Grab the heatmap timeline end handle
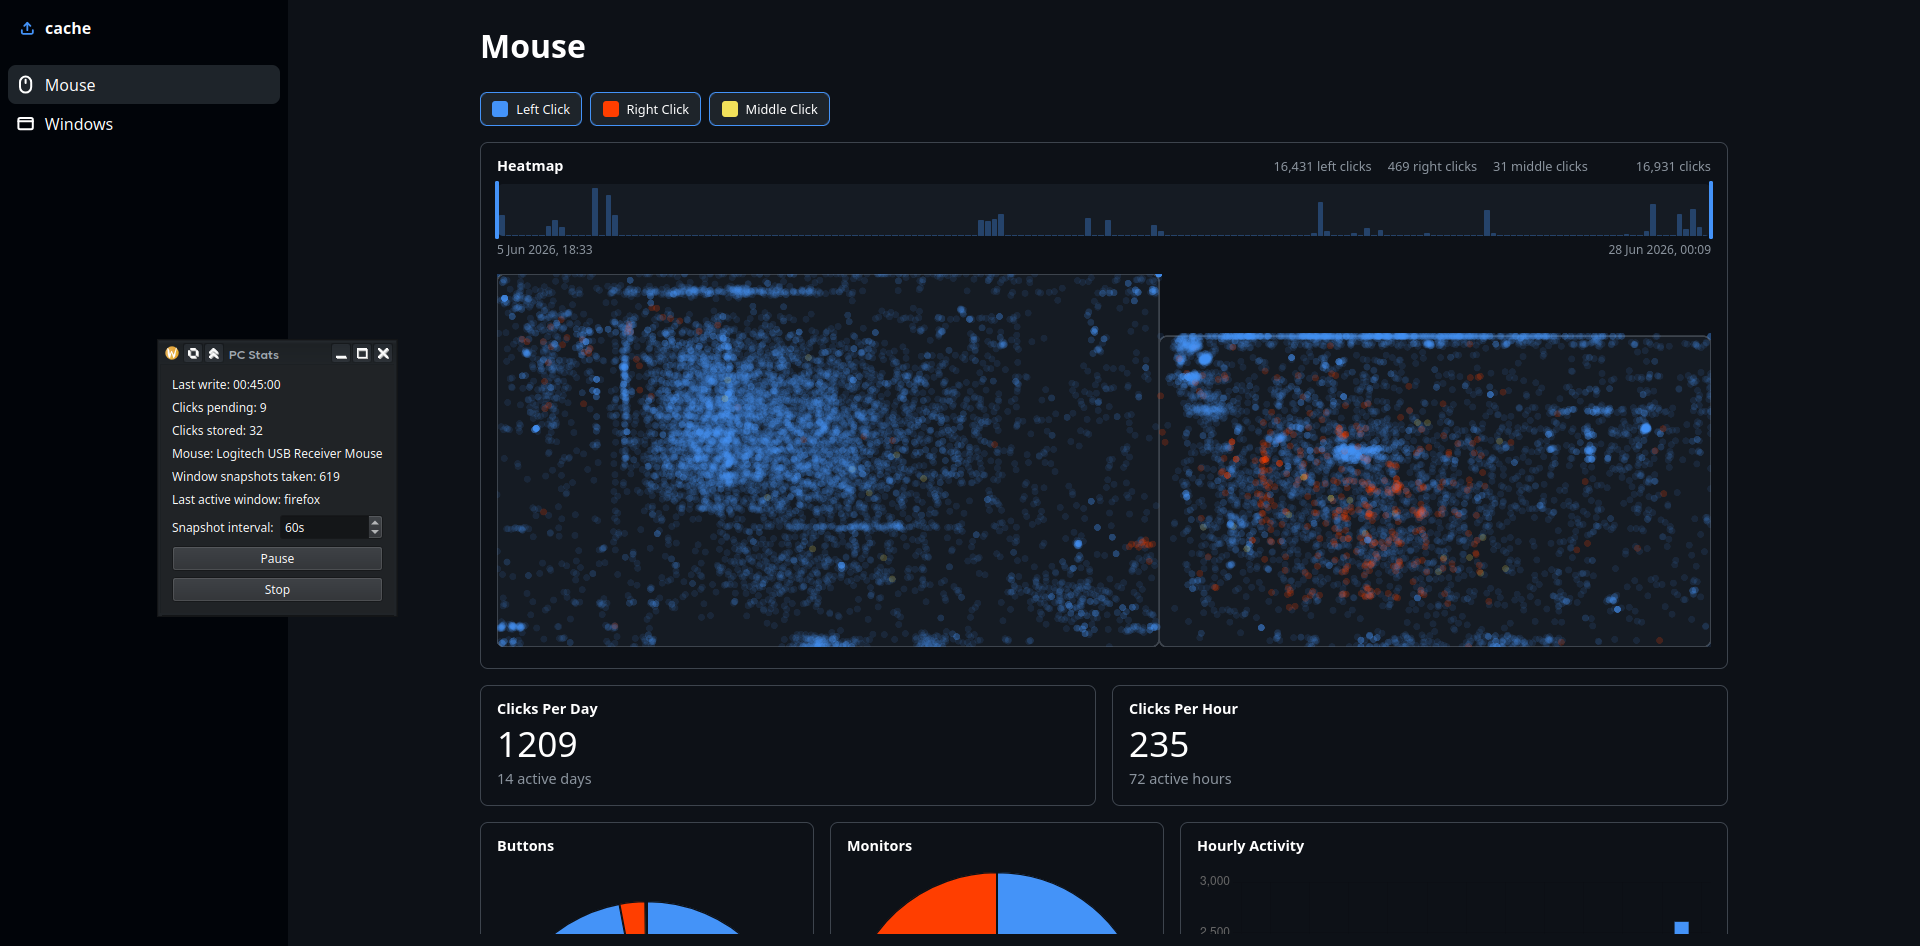Viewport: 1920px width, 946px height. click(x=1711, y=210)
